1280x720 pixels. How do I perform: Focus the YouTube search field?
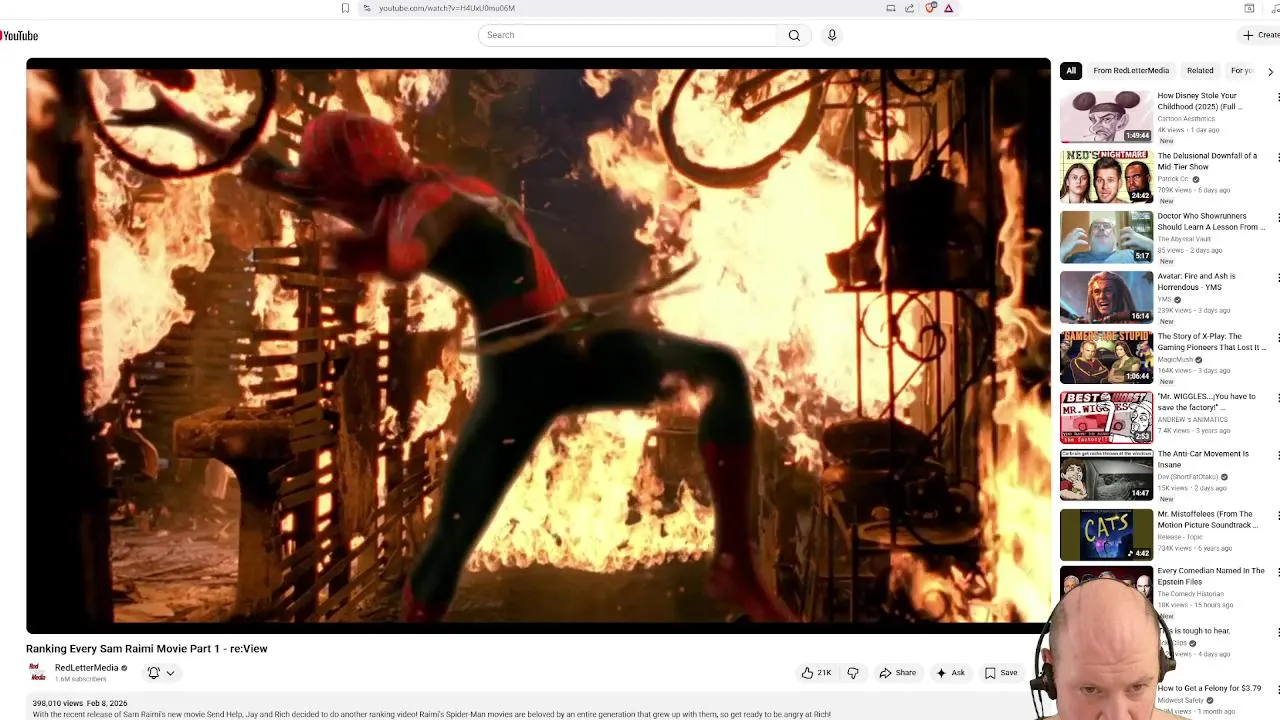click(628, 35)
